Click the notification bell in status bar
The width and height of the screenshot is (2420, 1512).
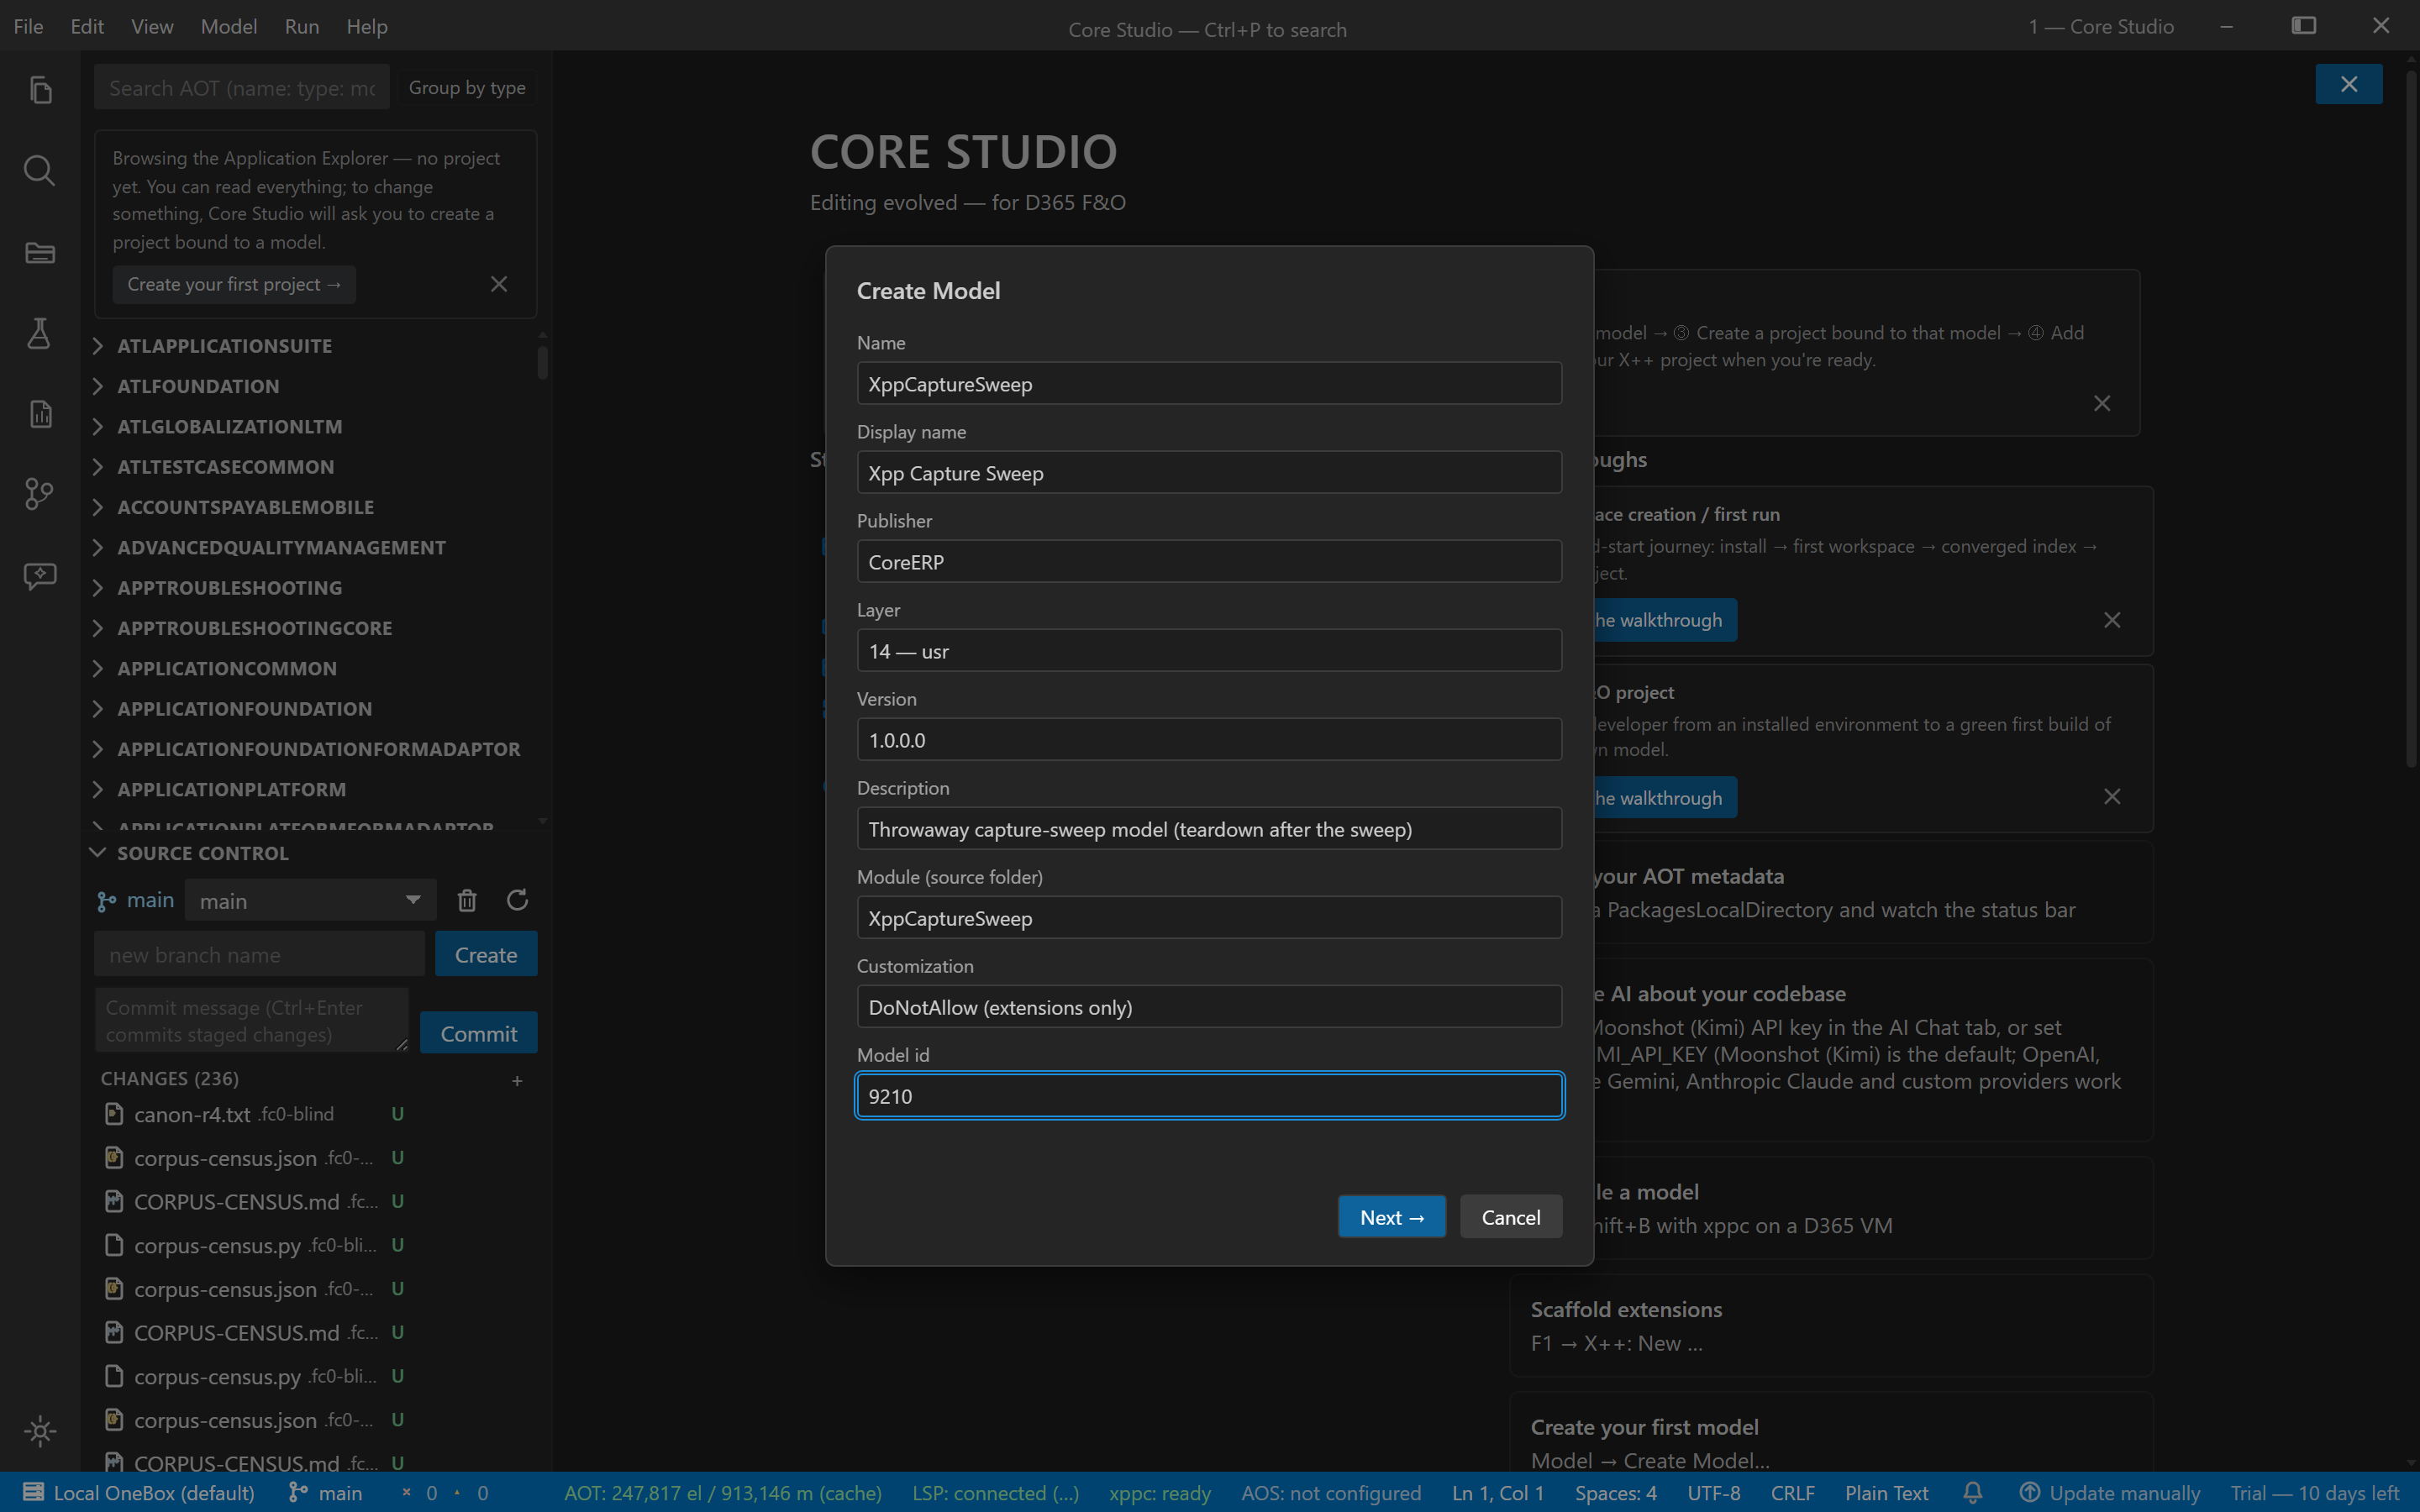coord(1972,1493)
